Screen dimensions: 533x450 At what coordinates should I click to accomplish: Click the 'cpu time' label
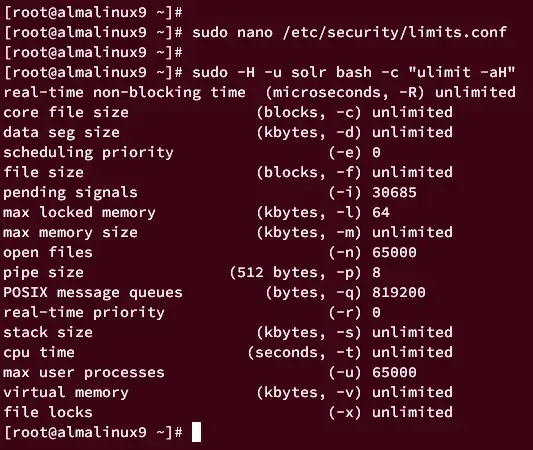39,352
